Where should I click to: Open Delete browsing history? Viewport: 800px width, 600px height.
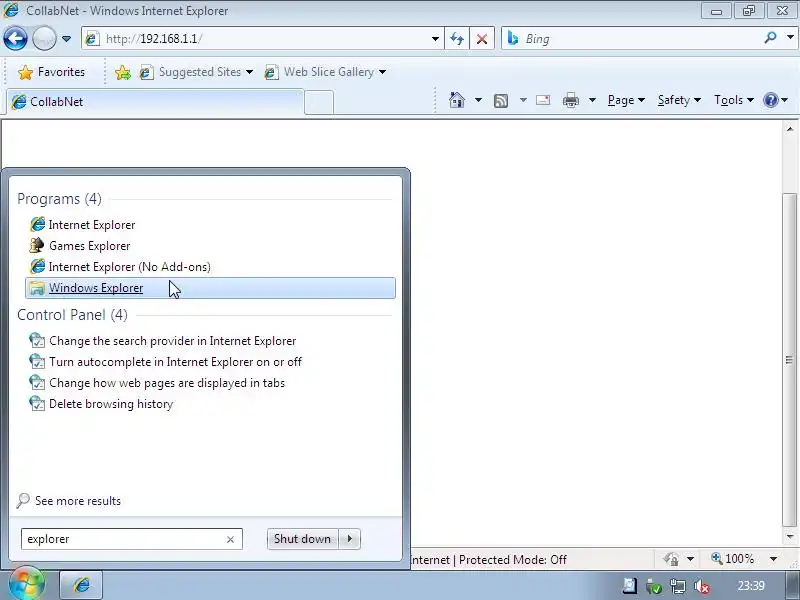210,404
